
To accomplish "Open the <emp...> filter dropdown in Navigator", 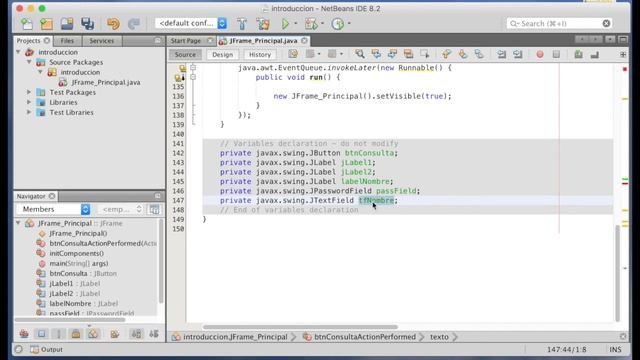I will 121,209.
